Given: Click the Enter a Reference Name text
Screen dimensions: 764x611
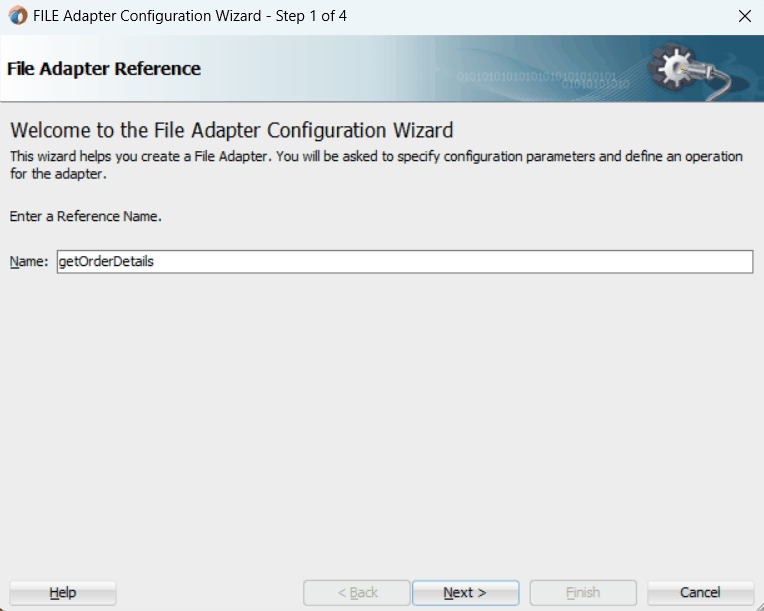Looking at the screenshot, I should (86, 216).
